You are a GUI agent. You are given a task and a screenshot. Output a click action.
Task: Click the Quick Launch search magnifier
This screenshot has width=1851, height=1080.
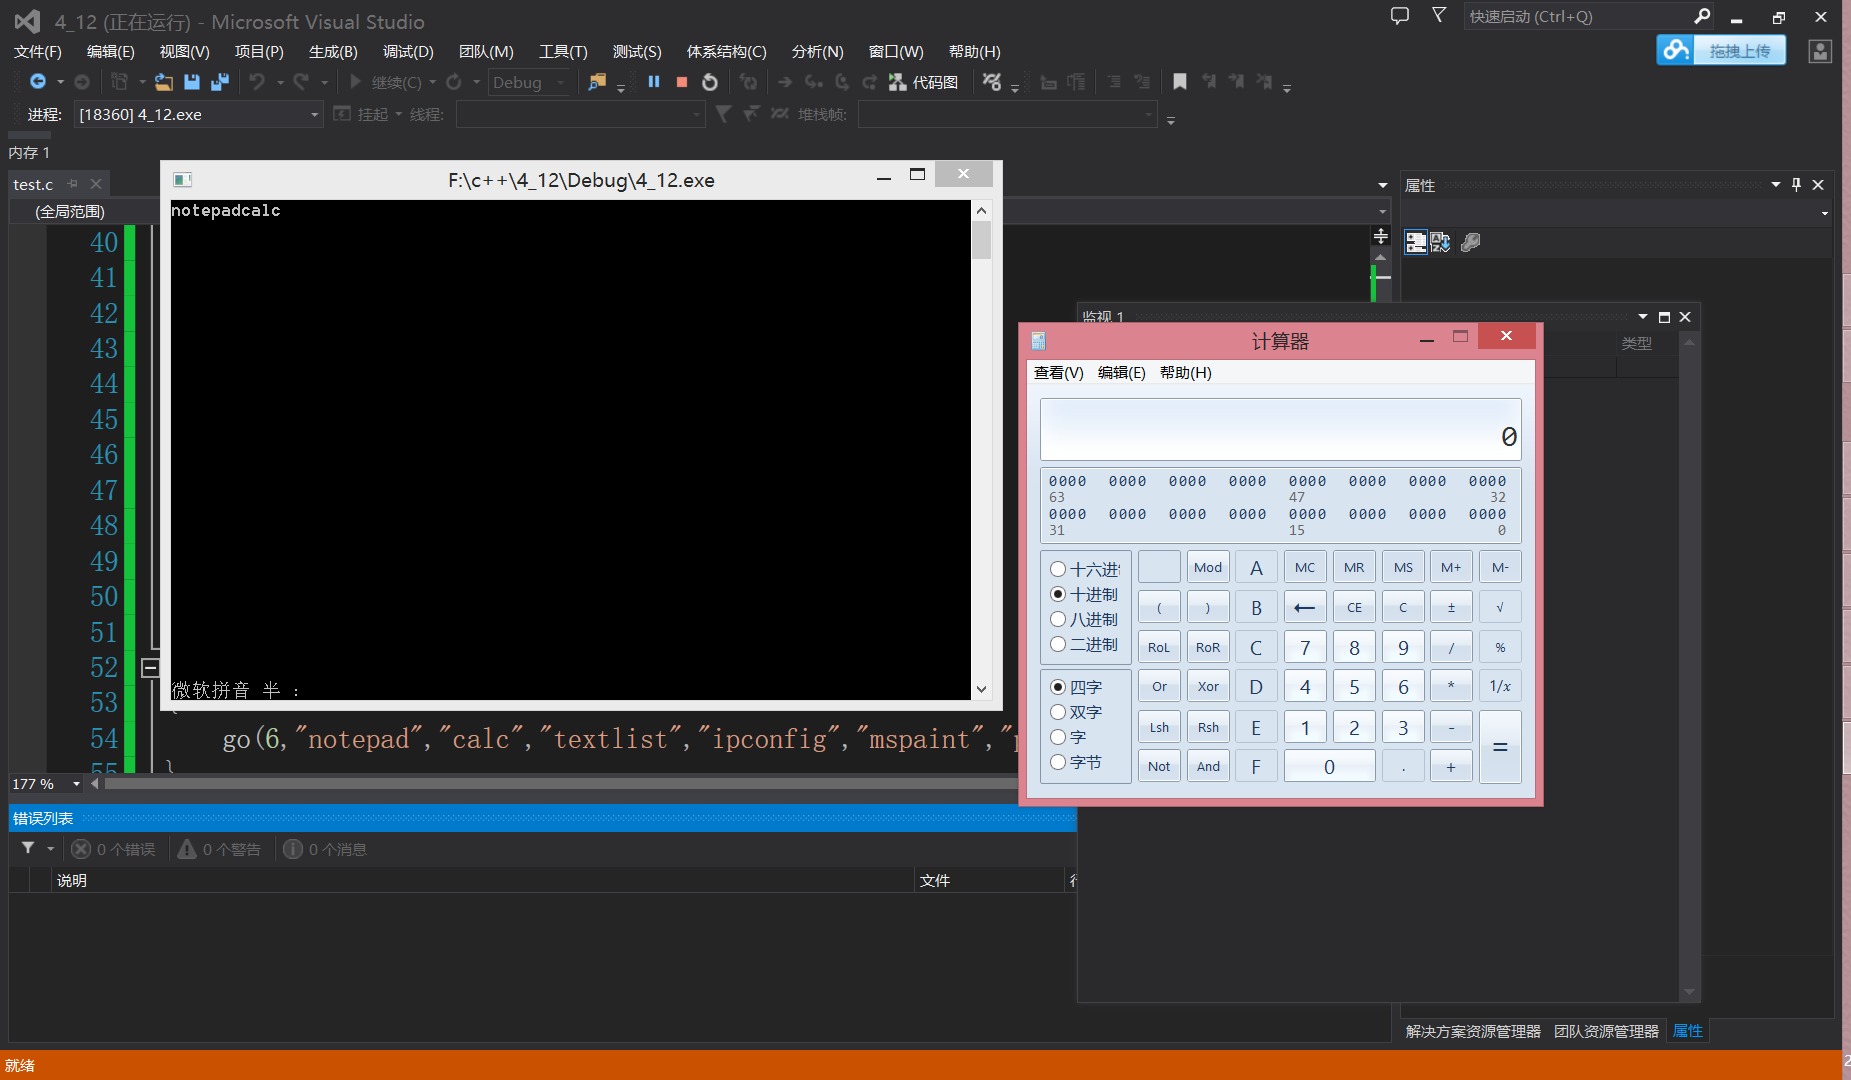coord(1702,16)
